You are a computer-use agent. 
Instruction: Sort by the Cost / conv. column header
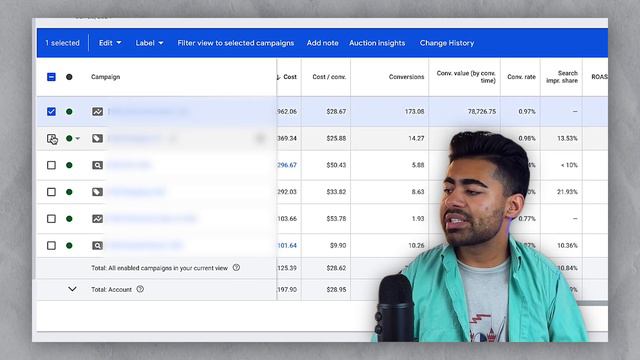tap(329, 77)
